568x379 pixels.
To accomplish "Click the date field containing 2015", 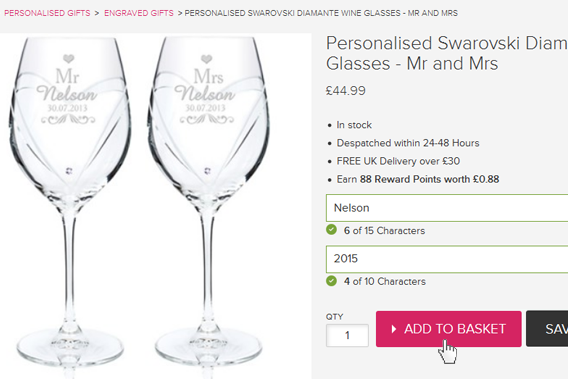I will pyautogui.click(x=447, y=259).
